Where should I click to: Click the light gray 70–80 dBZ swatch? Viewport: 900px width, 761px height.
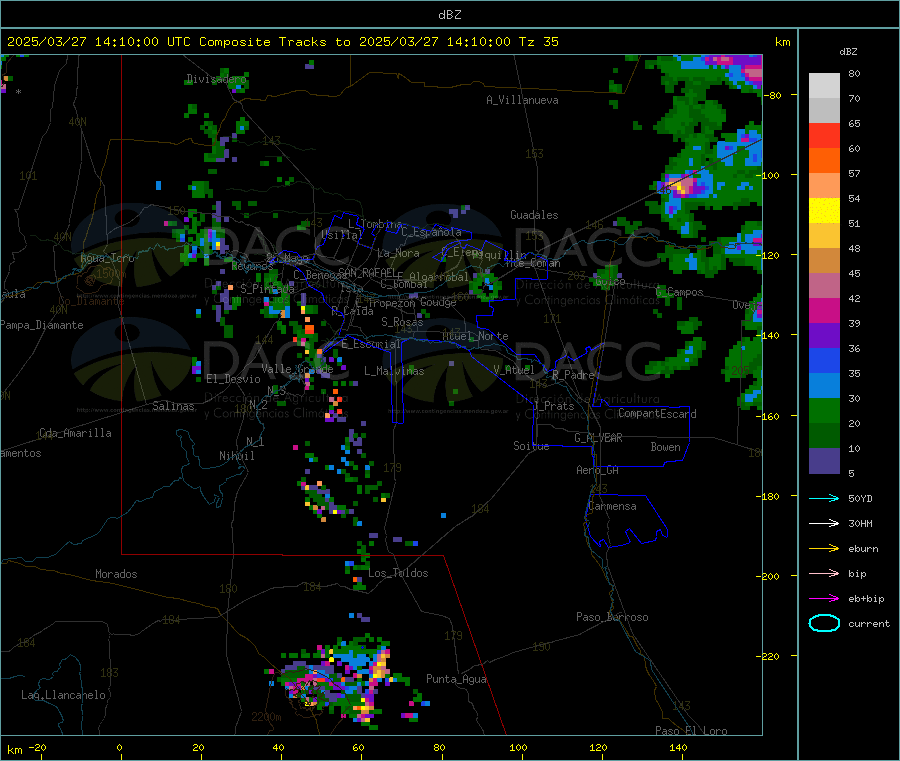[824, 86]
